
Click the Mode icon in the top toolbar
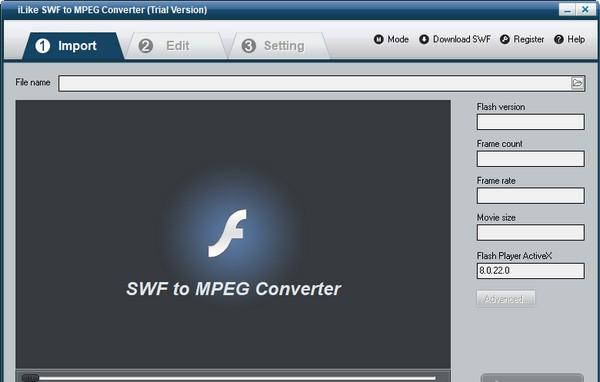378,39
